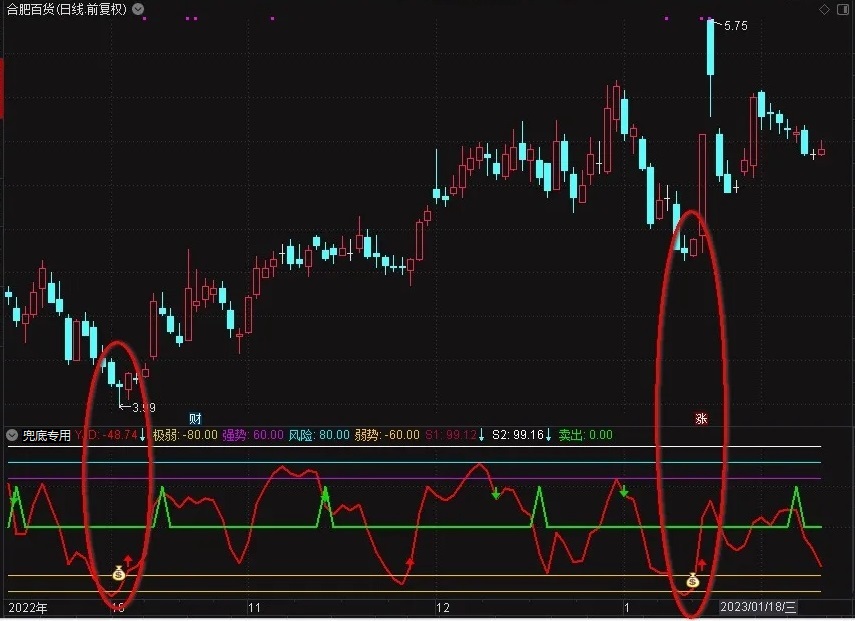Viewport: 855px width, 621px height.
Task: Select the money bag signal near October
Action: (119, 574)
